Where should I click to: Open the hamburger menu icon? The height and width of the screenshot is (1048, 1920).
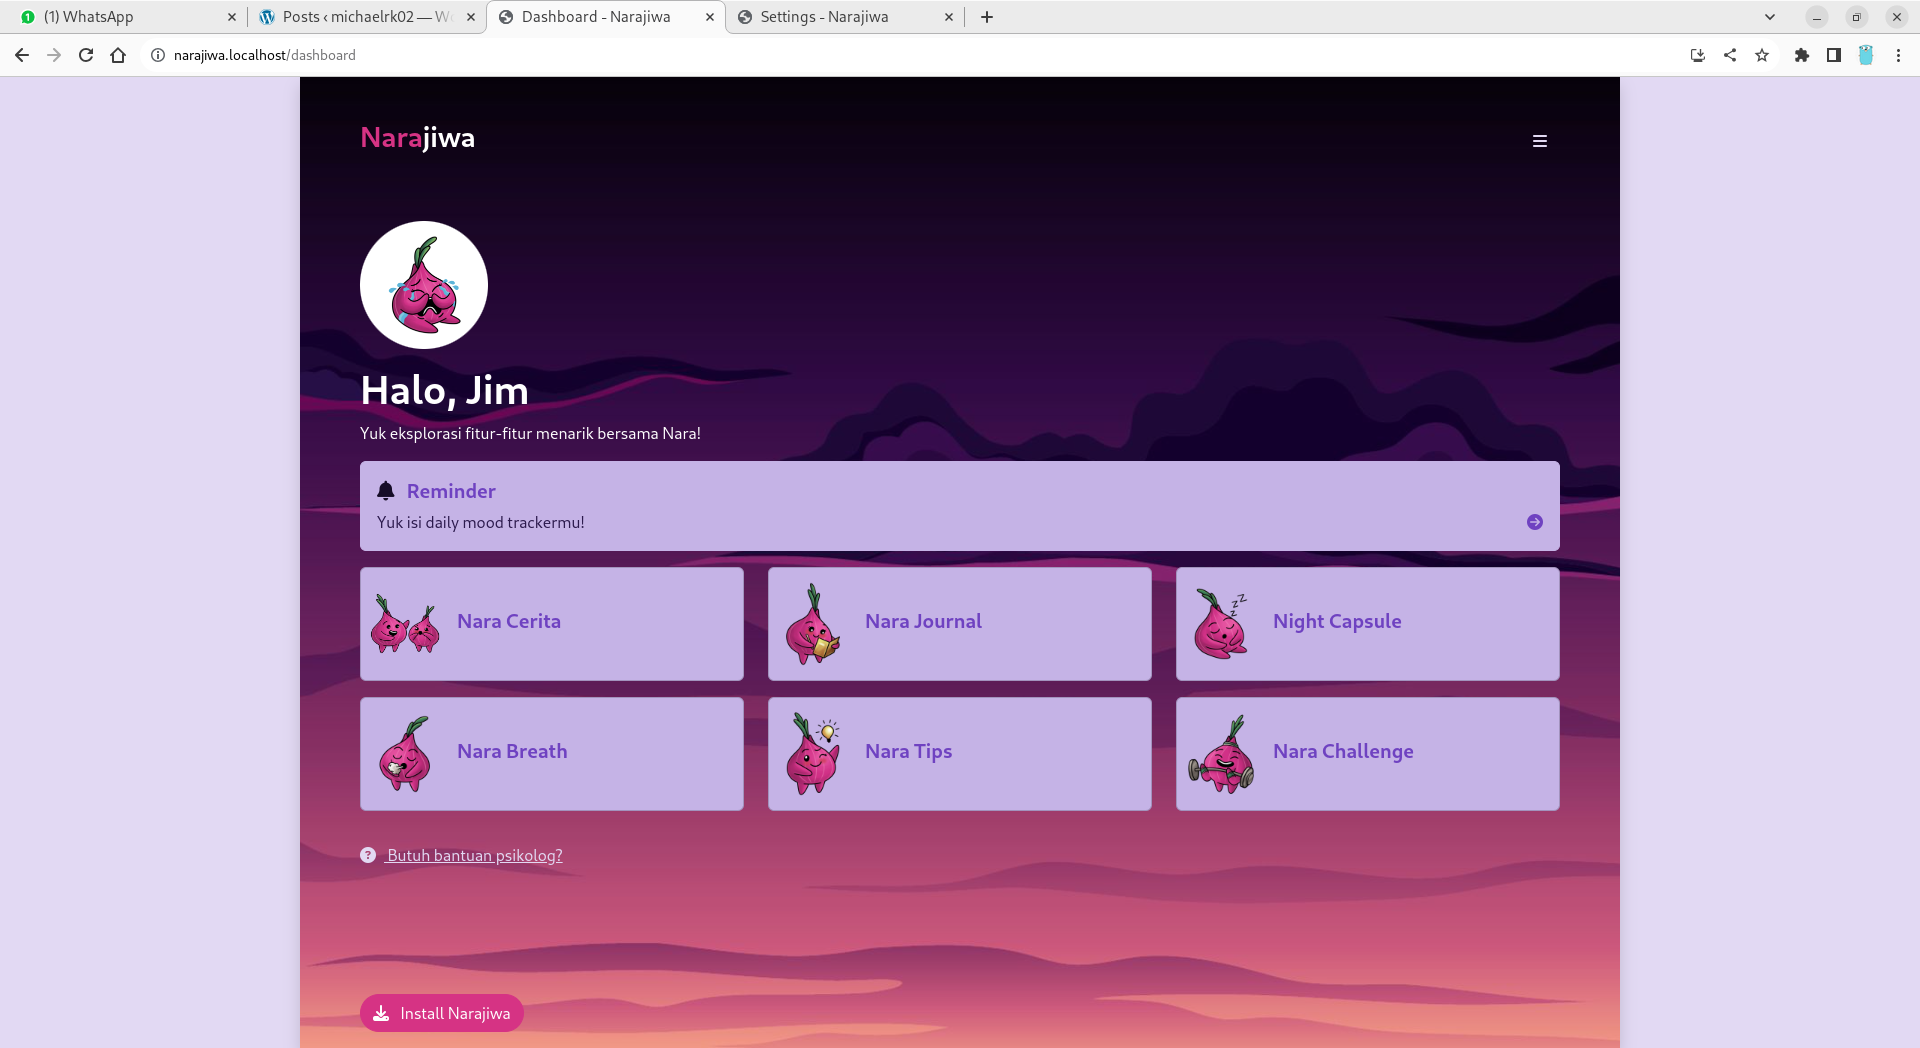1539,141
